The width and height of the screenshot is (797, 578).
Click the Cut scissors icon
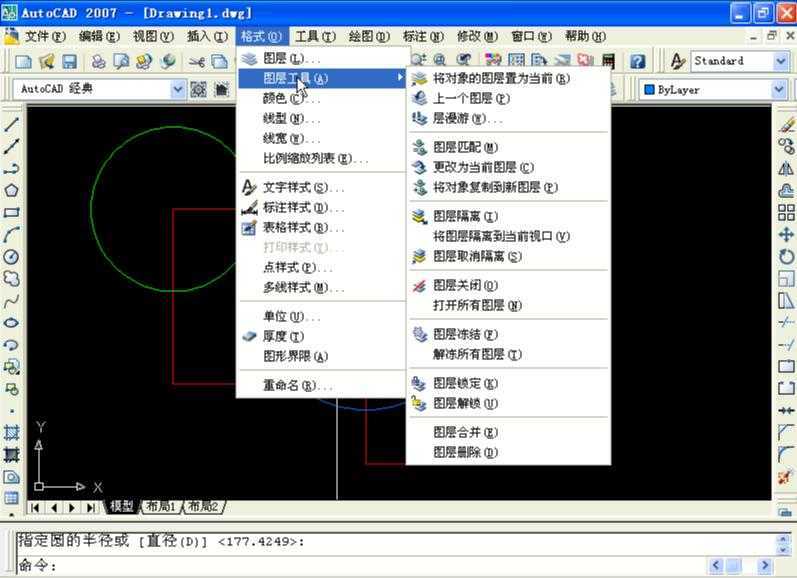click(197, 62)
